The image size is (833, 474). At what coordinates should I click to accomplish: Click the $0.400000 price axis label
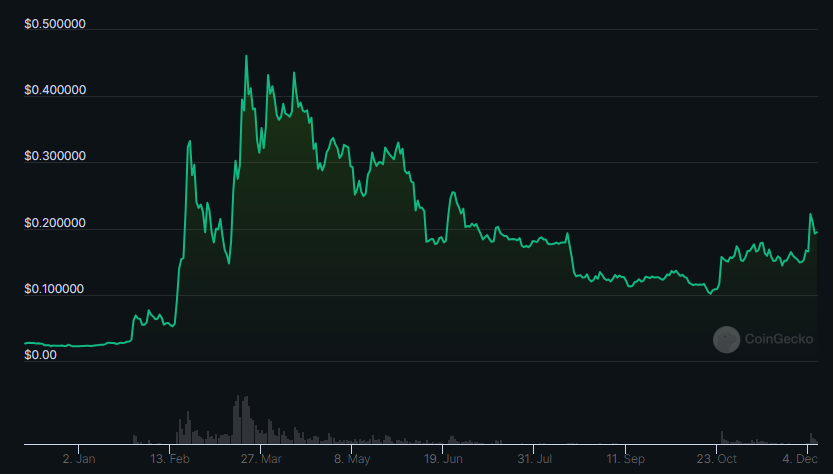coord(55,90)
